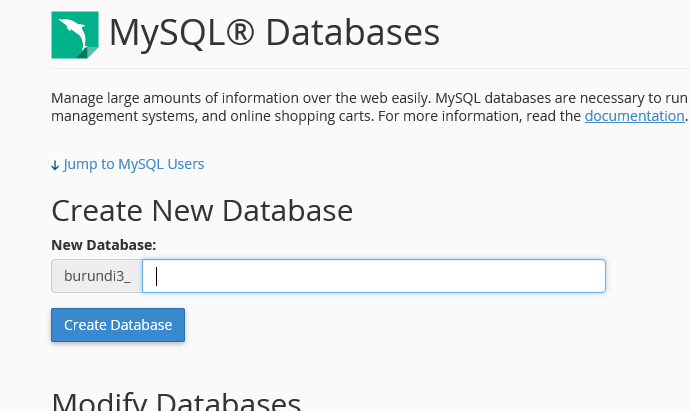The height and width of the screenshot is (411, 691).
Task: Jump to MySQL Users section
Action: (133, 164)
